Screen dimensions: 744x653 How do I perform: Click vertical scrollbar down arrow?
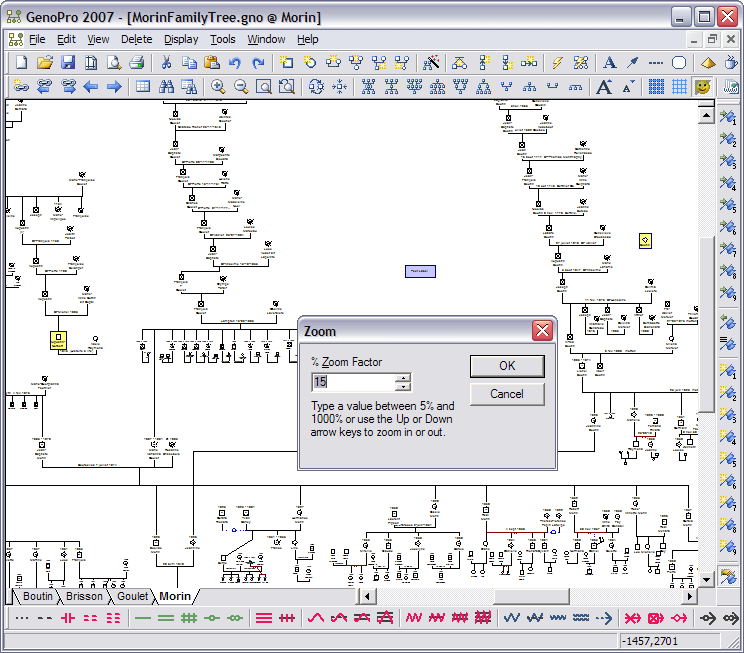[x=707, y=579]
